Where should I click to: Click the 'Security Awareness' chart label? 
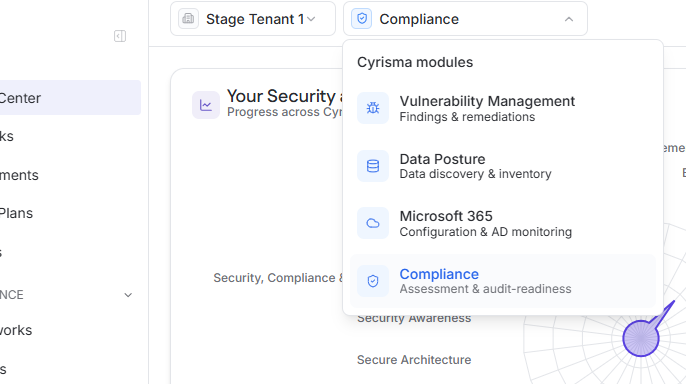click(x=414, y=318)
